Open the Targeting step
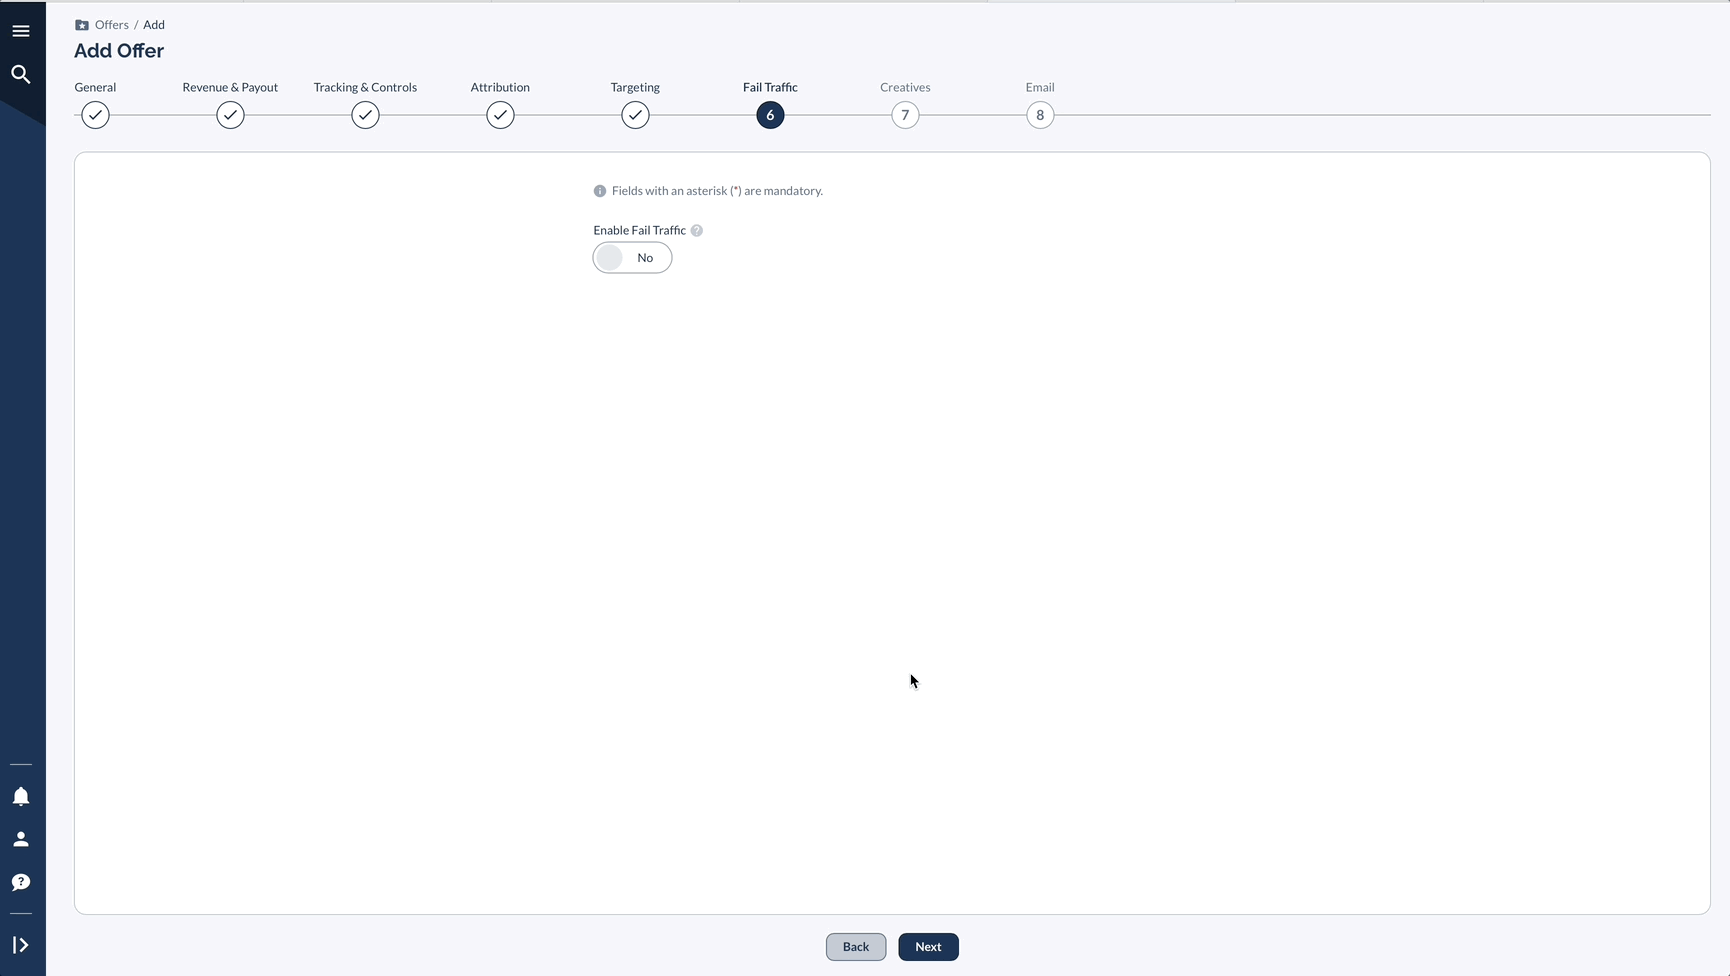The image size is (1730, 976). tap(635, 115)
